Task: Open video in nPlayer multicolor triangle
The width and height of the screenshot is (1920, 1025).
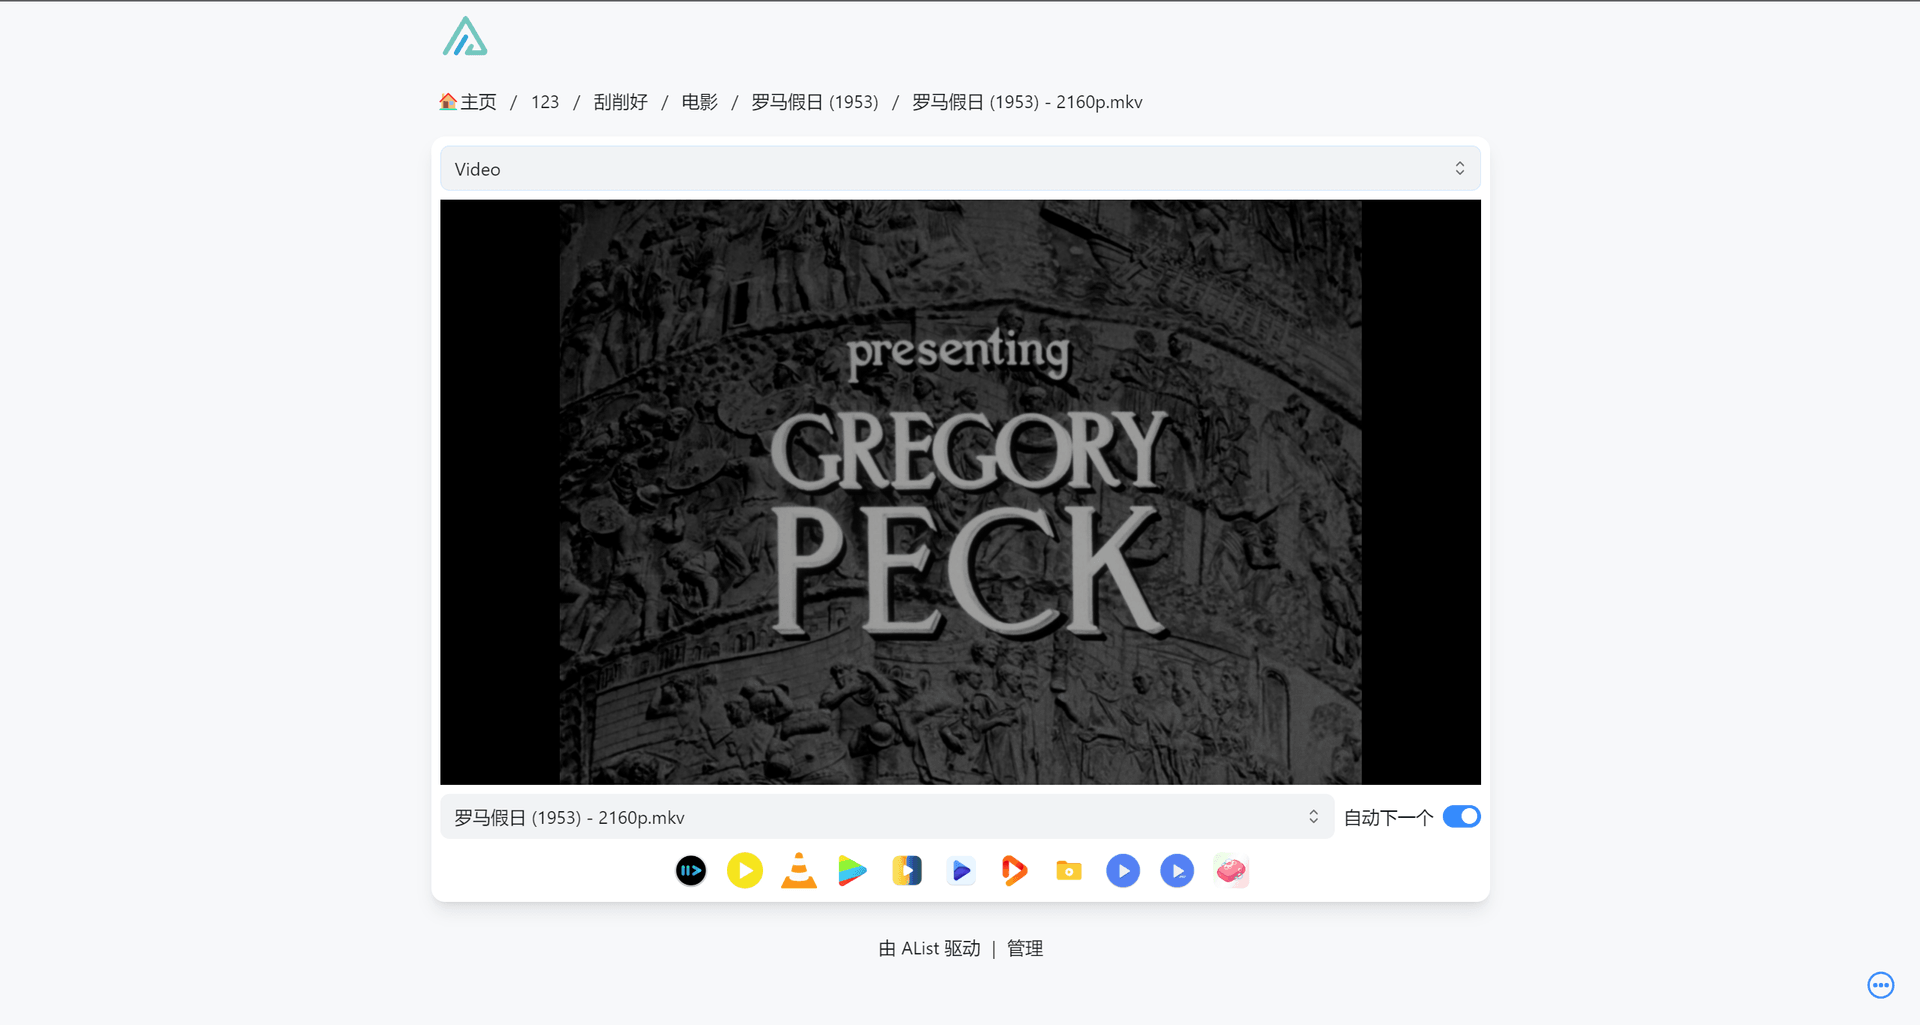Action: click(x=853, y=871)
